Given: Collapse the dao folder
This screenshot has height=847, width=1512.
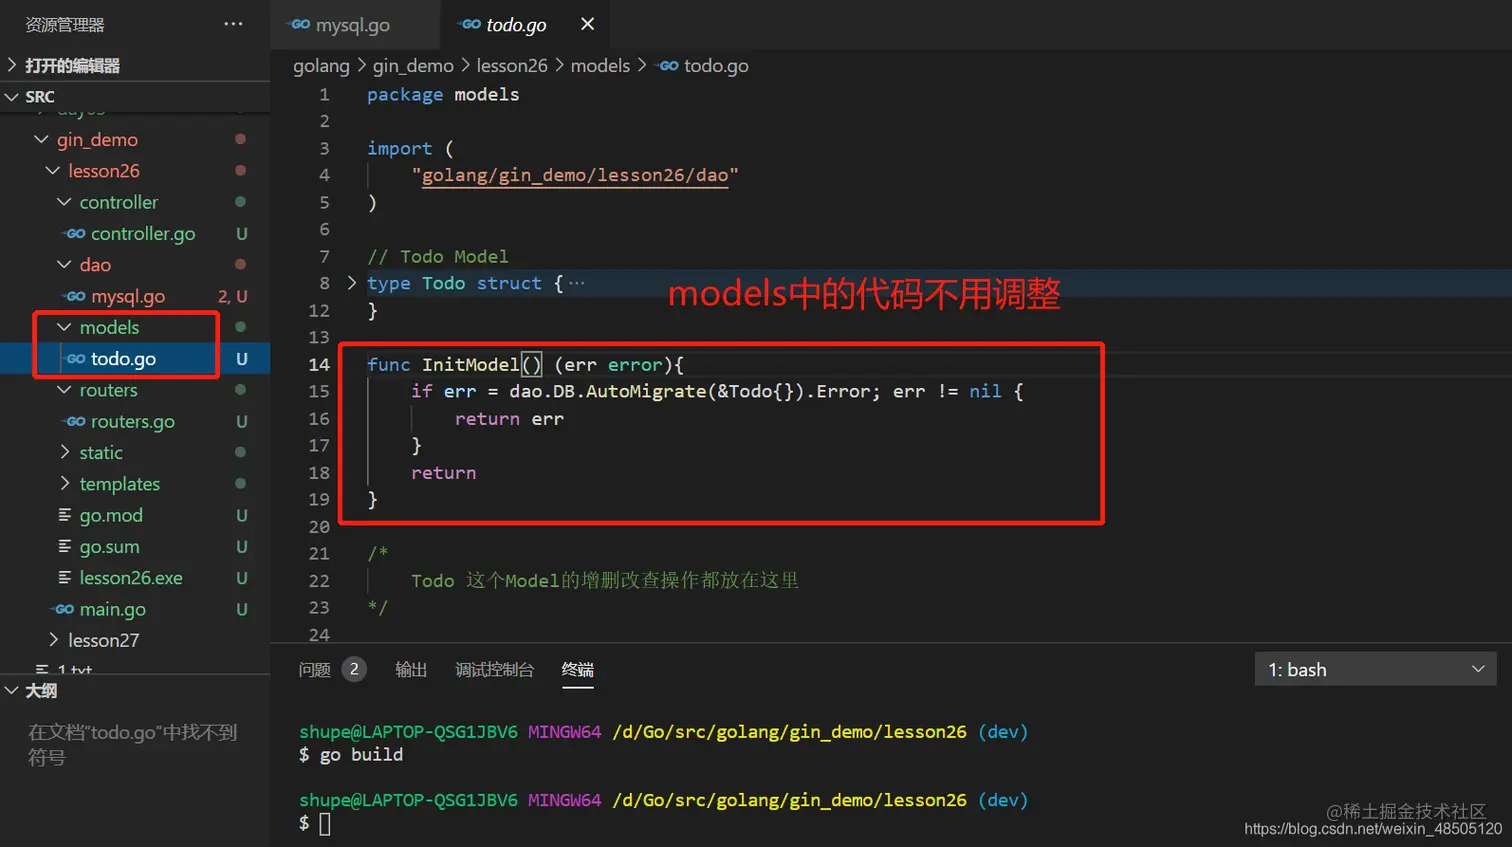Looking at the screenshot, I should tap(64, 264).
